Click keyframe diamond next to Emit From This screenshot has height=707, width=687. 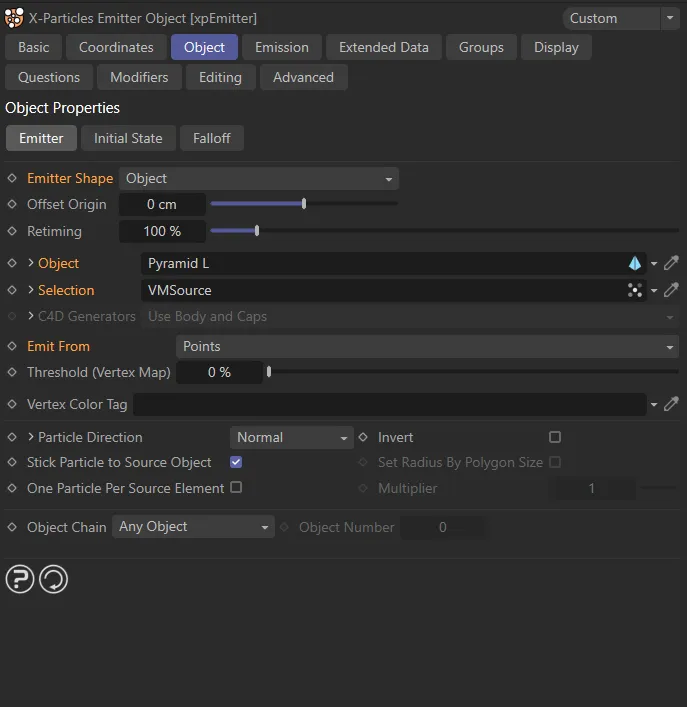12,346
